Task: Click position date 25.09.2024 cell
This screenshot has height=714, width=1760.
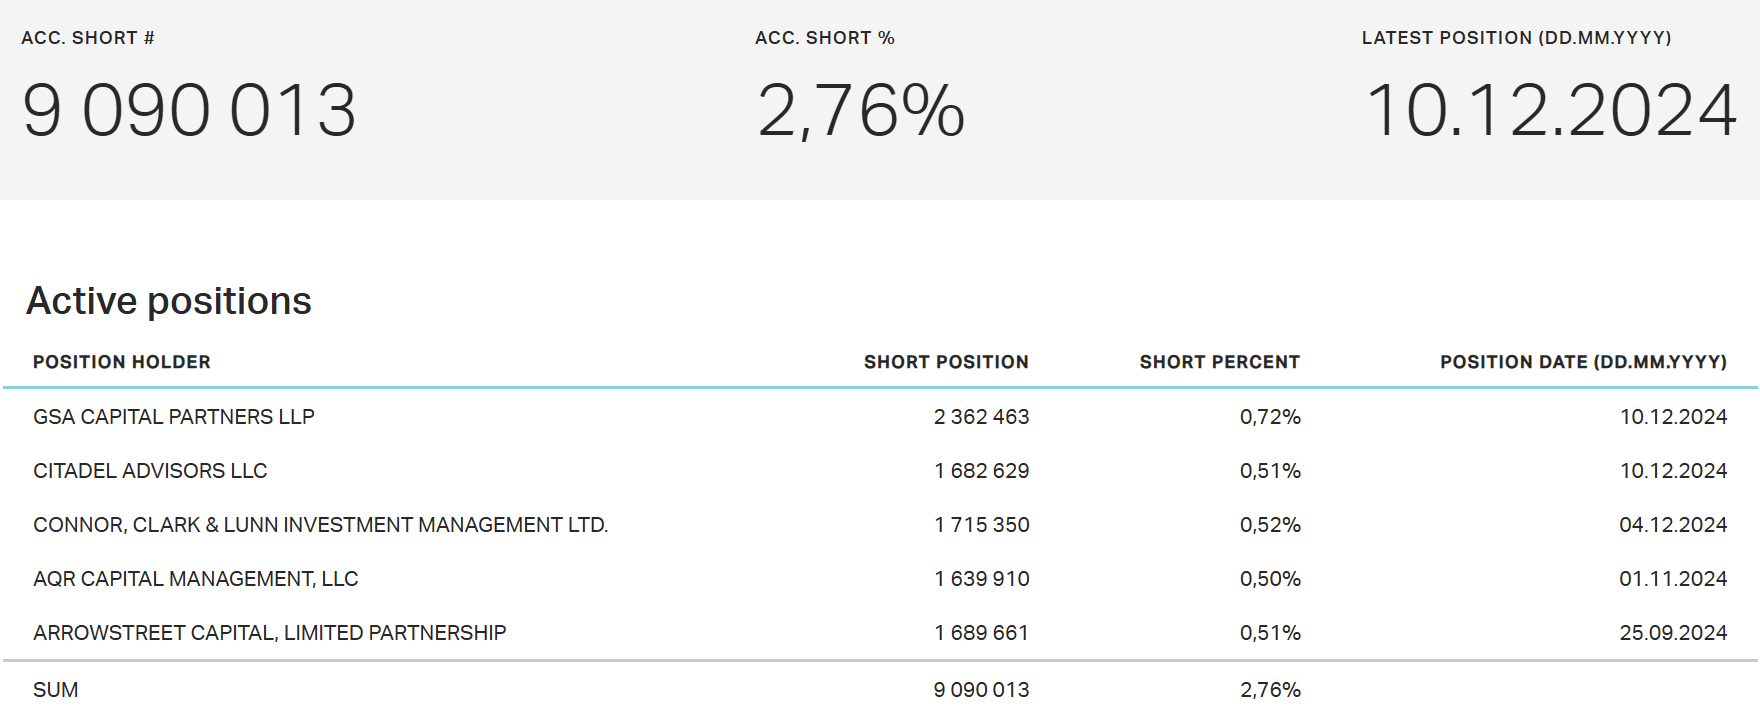Action: tap(1673, 633)
